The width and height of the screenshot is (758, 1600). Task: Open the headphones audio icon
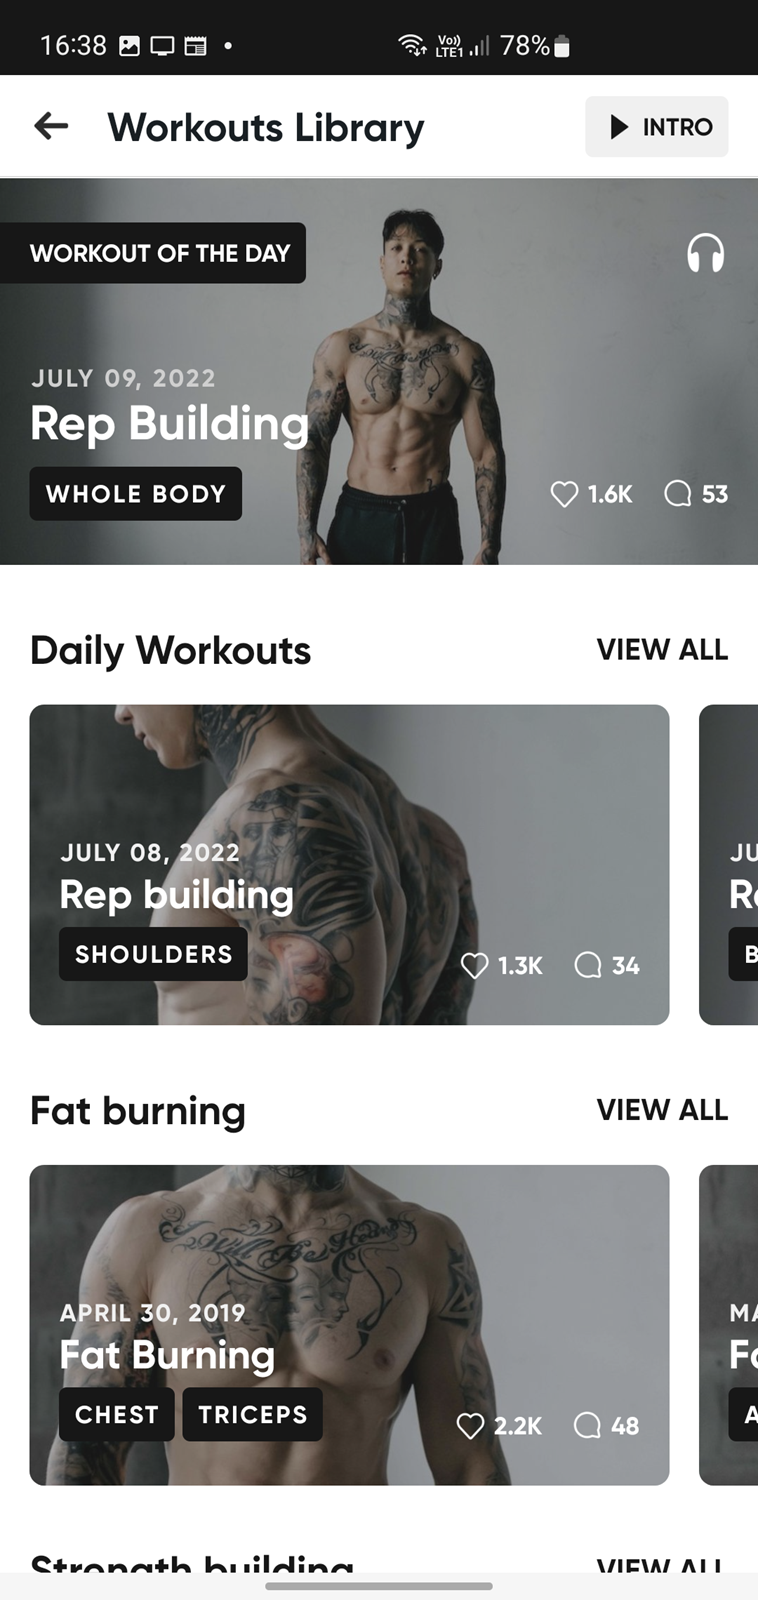coord(705,253)
